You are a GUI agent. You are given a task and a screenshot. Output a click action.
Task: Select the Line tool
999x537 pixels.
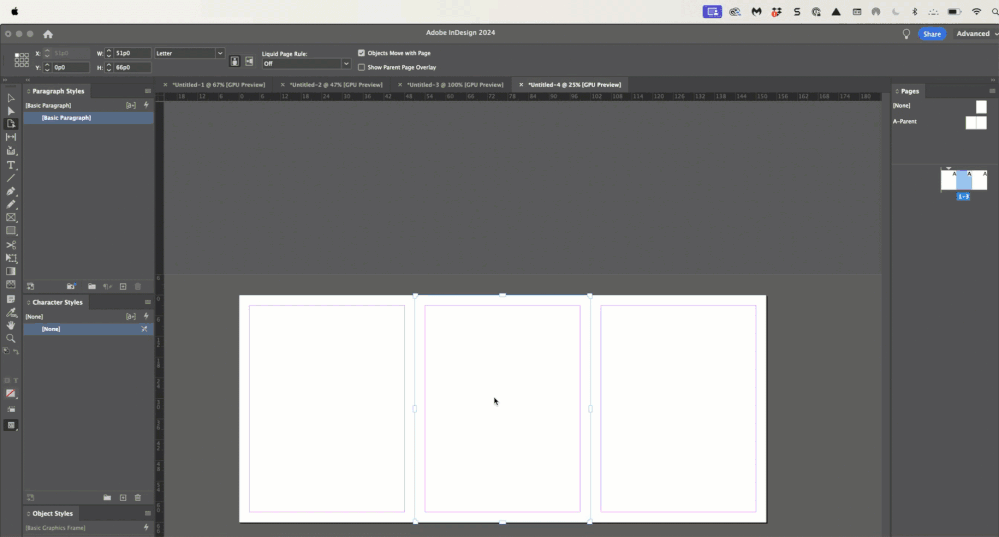click(11, 178)
